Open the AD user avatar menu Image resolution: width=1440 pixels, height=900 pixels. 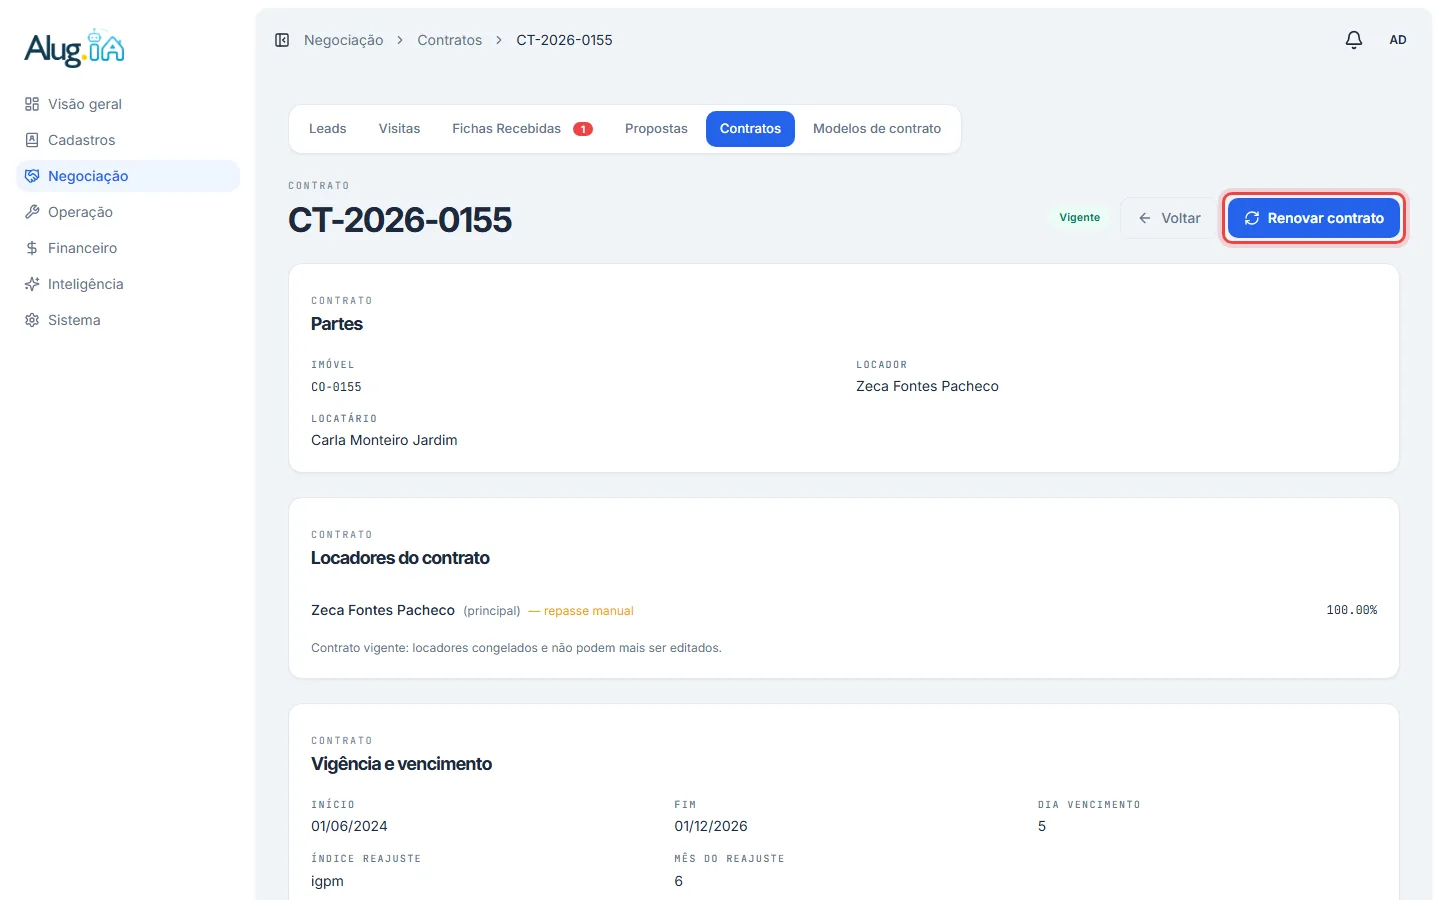[x=1398, y=40]
